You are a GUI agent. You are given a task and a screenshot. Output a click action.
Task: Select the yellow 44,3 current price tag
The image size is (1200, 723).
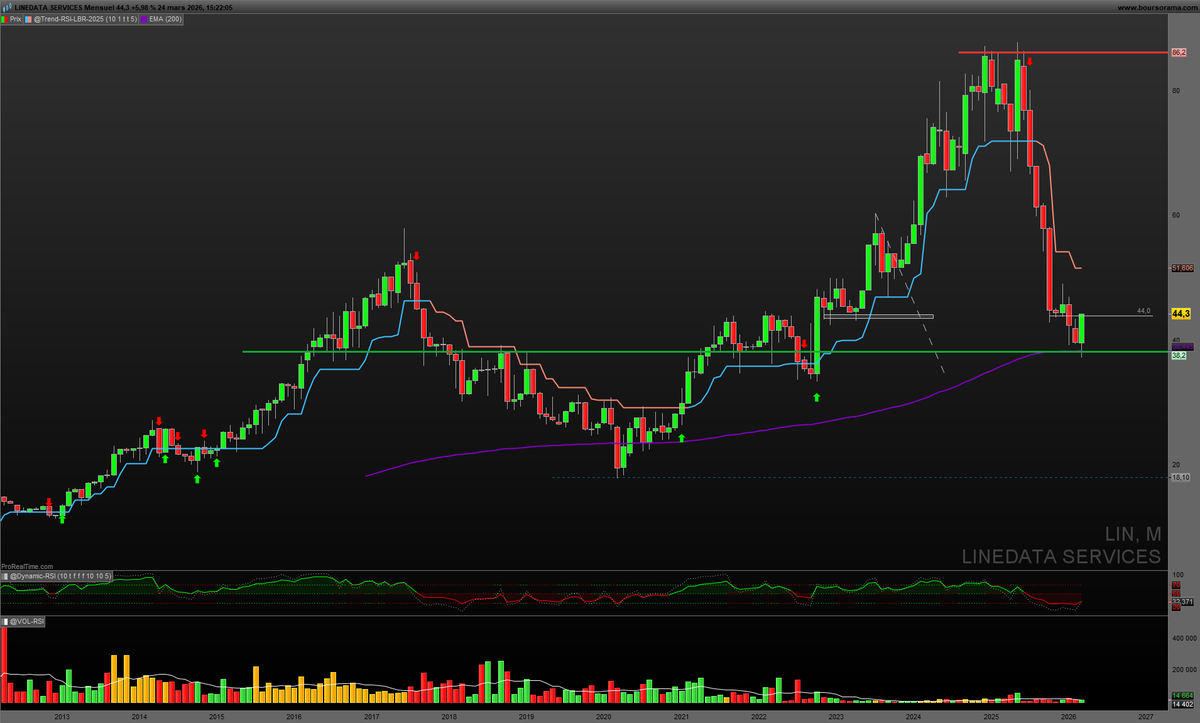pos(1180,313)
